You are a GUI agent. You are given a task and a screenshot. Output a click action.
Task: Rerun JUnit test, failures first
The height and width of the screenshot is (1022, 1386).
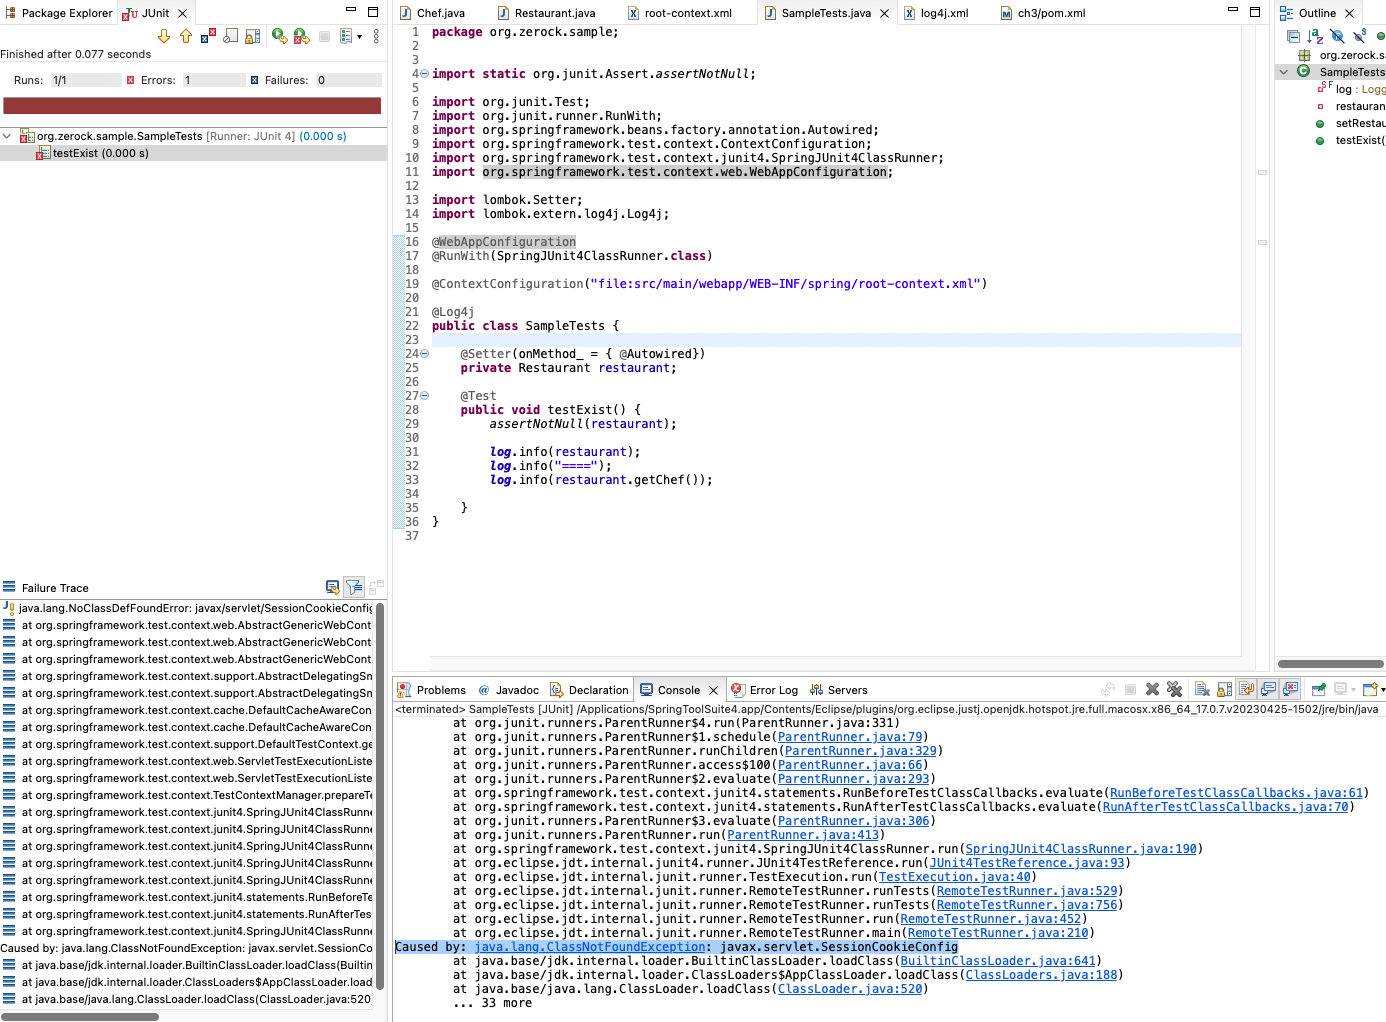[302, 36]
